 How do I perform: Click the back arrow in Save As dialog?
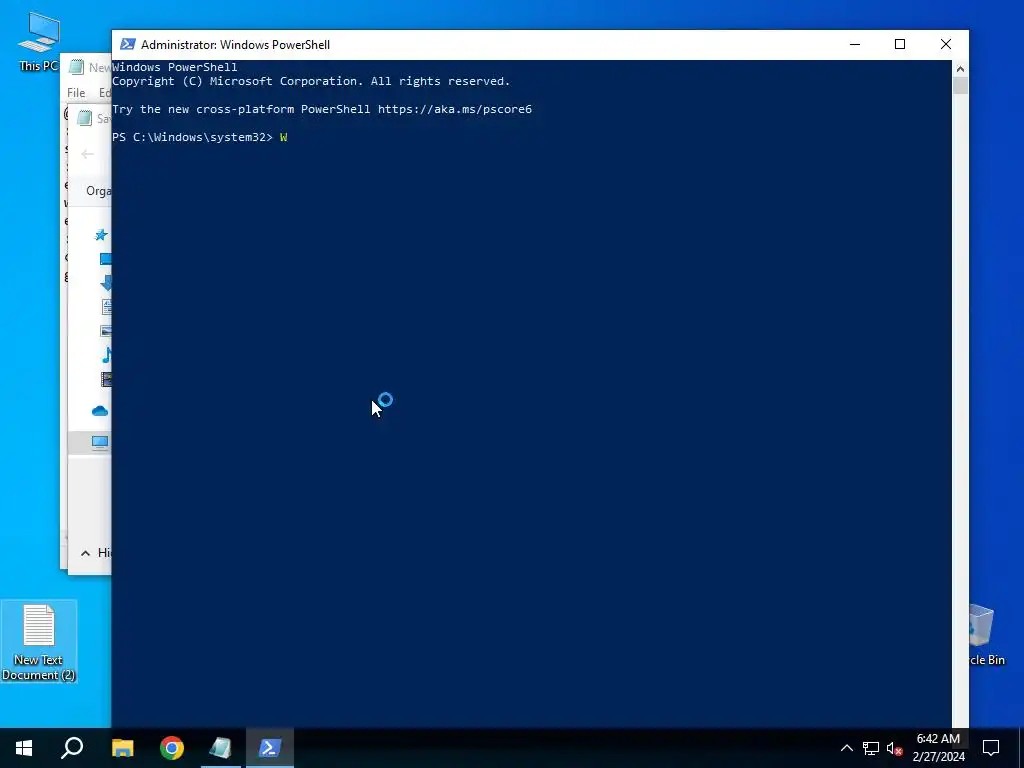[87, 154]
